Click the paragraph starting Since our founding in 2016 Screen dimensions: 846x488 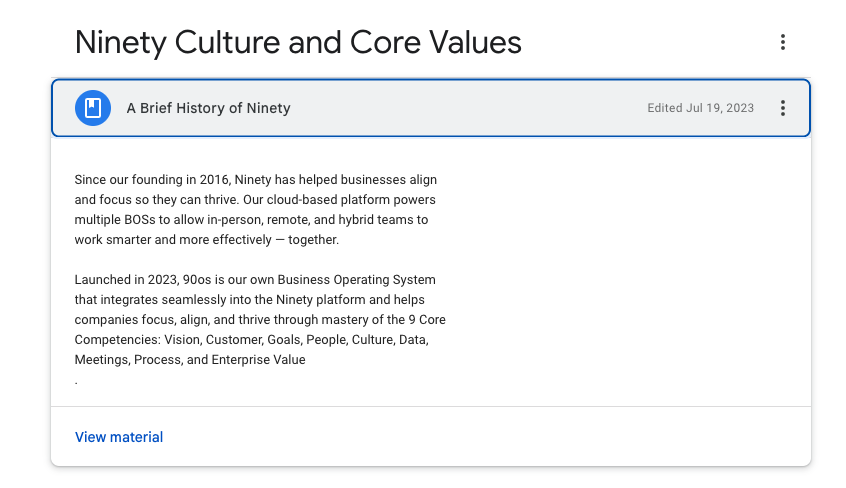click(x=256, y=209)
